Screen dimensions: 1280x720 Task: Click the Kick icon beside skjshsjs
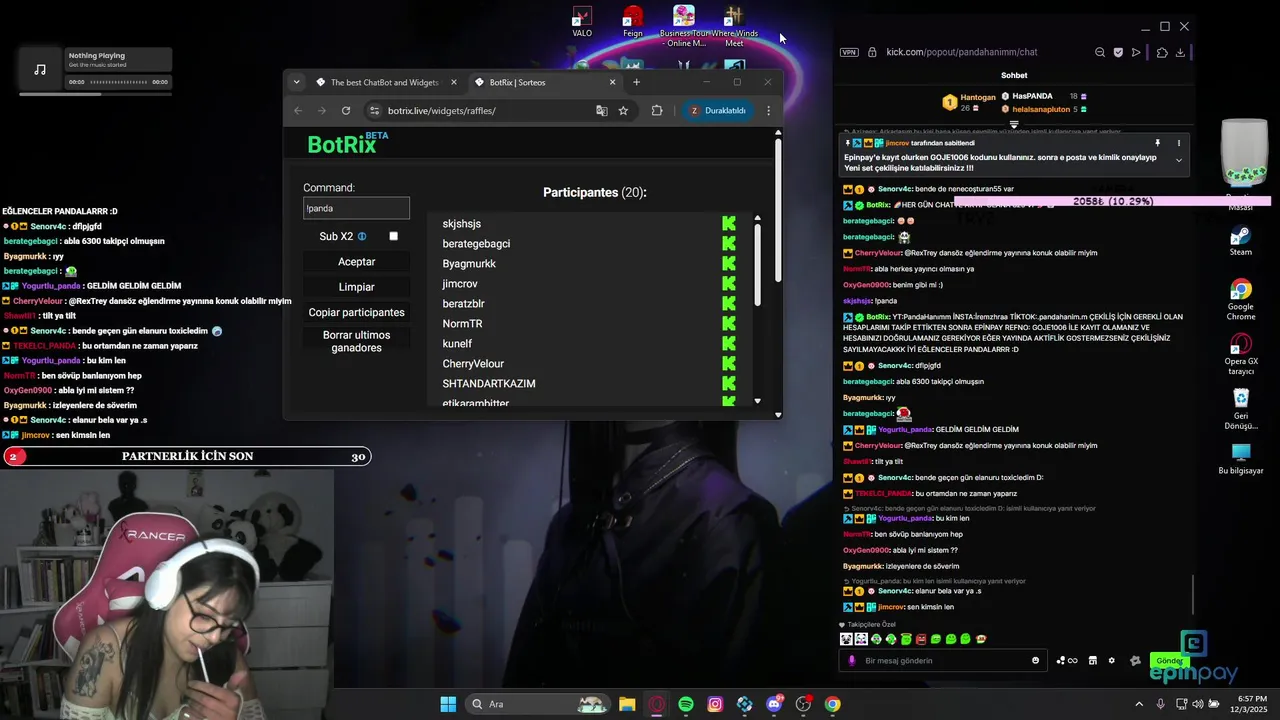pos(729,224)
